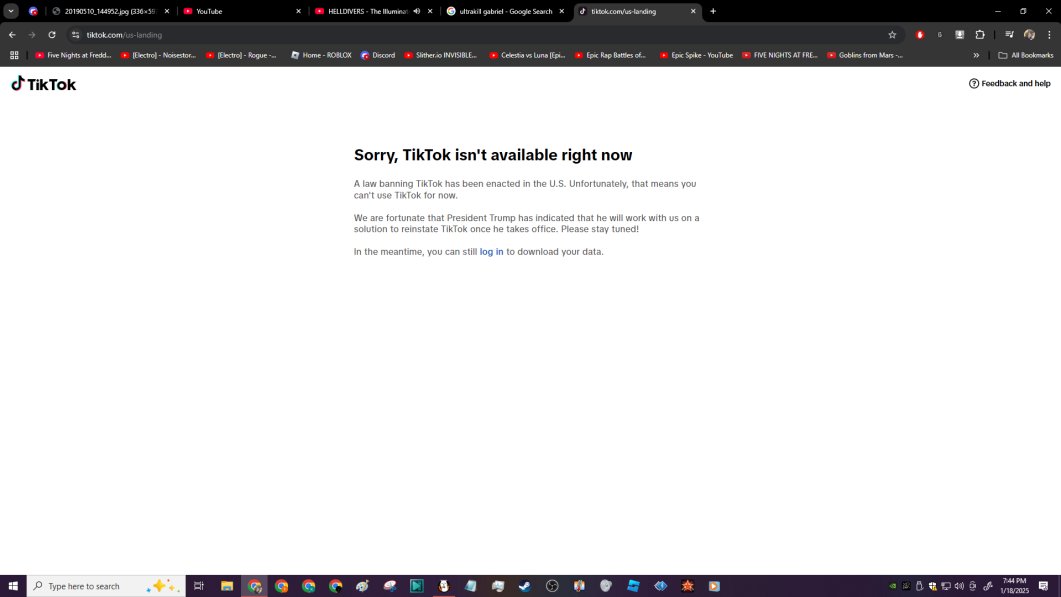
Task: Switch to the pinned first tab
Action: tap(32, 12)
